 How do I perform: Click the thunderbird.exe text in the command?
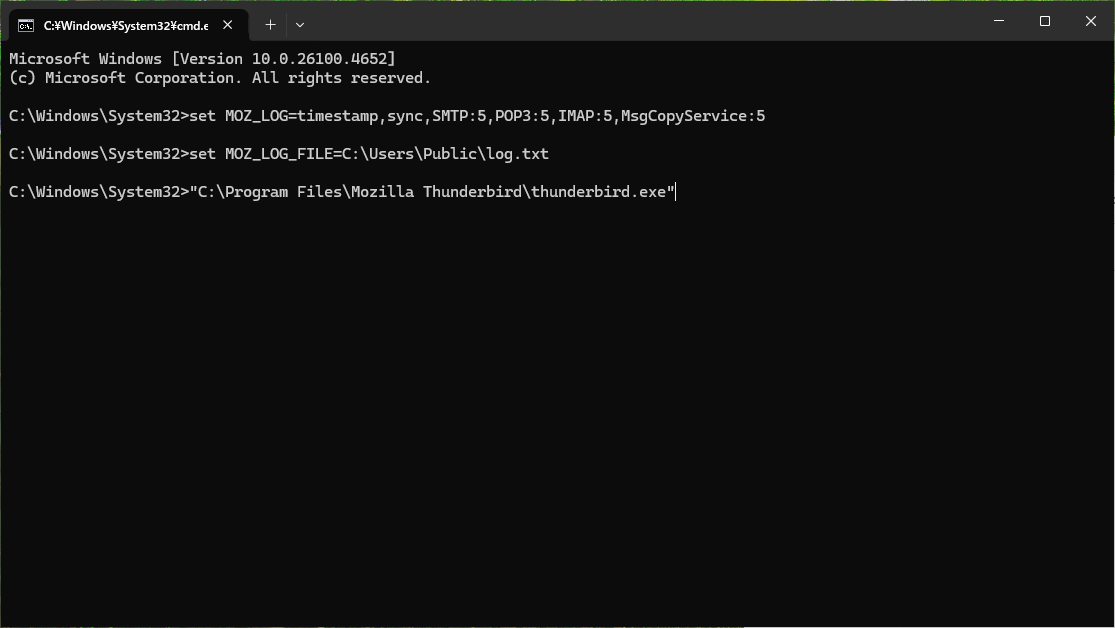point(598,192)
